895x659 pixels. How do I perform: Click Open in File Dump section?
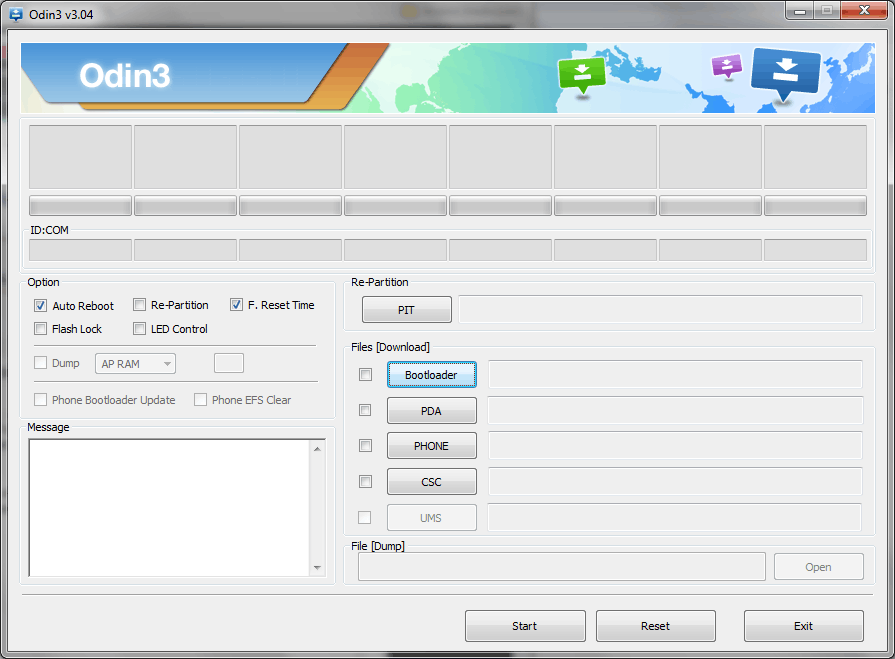(x=819, y=567)
